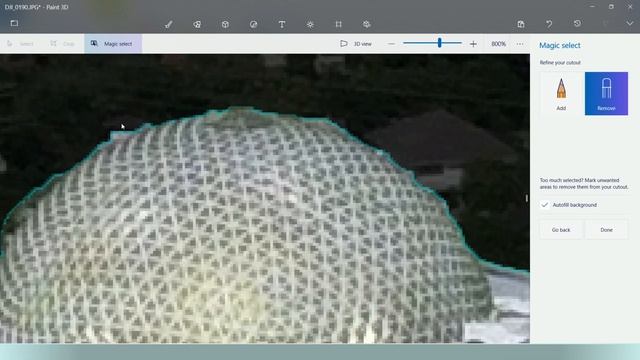Select the Remove refine tool
This screenshot has width=640, height=360.
(606, 94)
